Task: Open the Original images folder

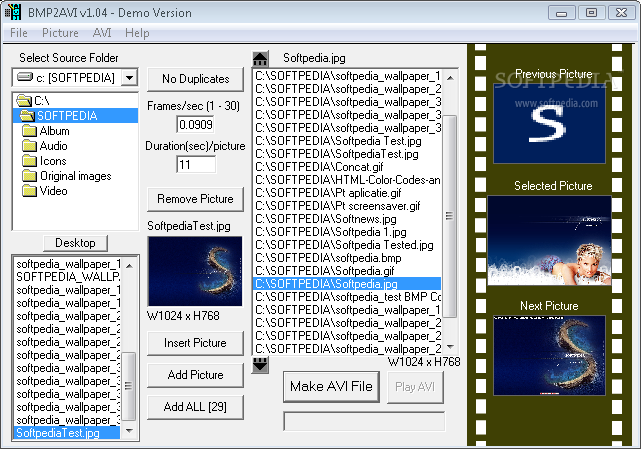Action: pyautogui.click(x=67, y=176)
